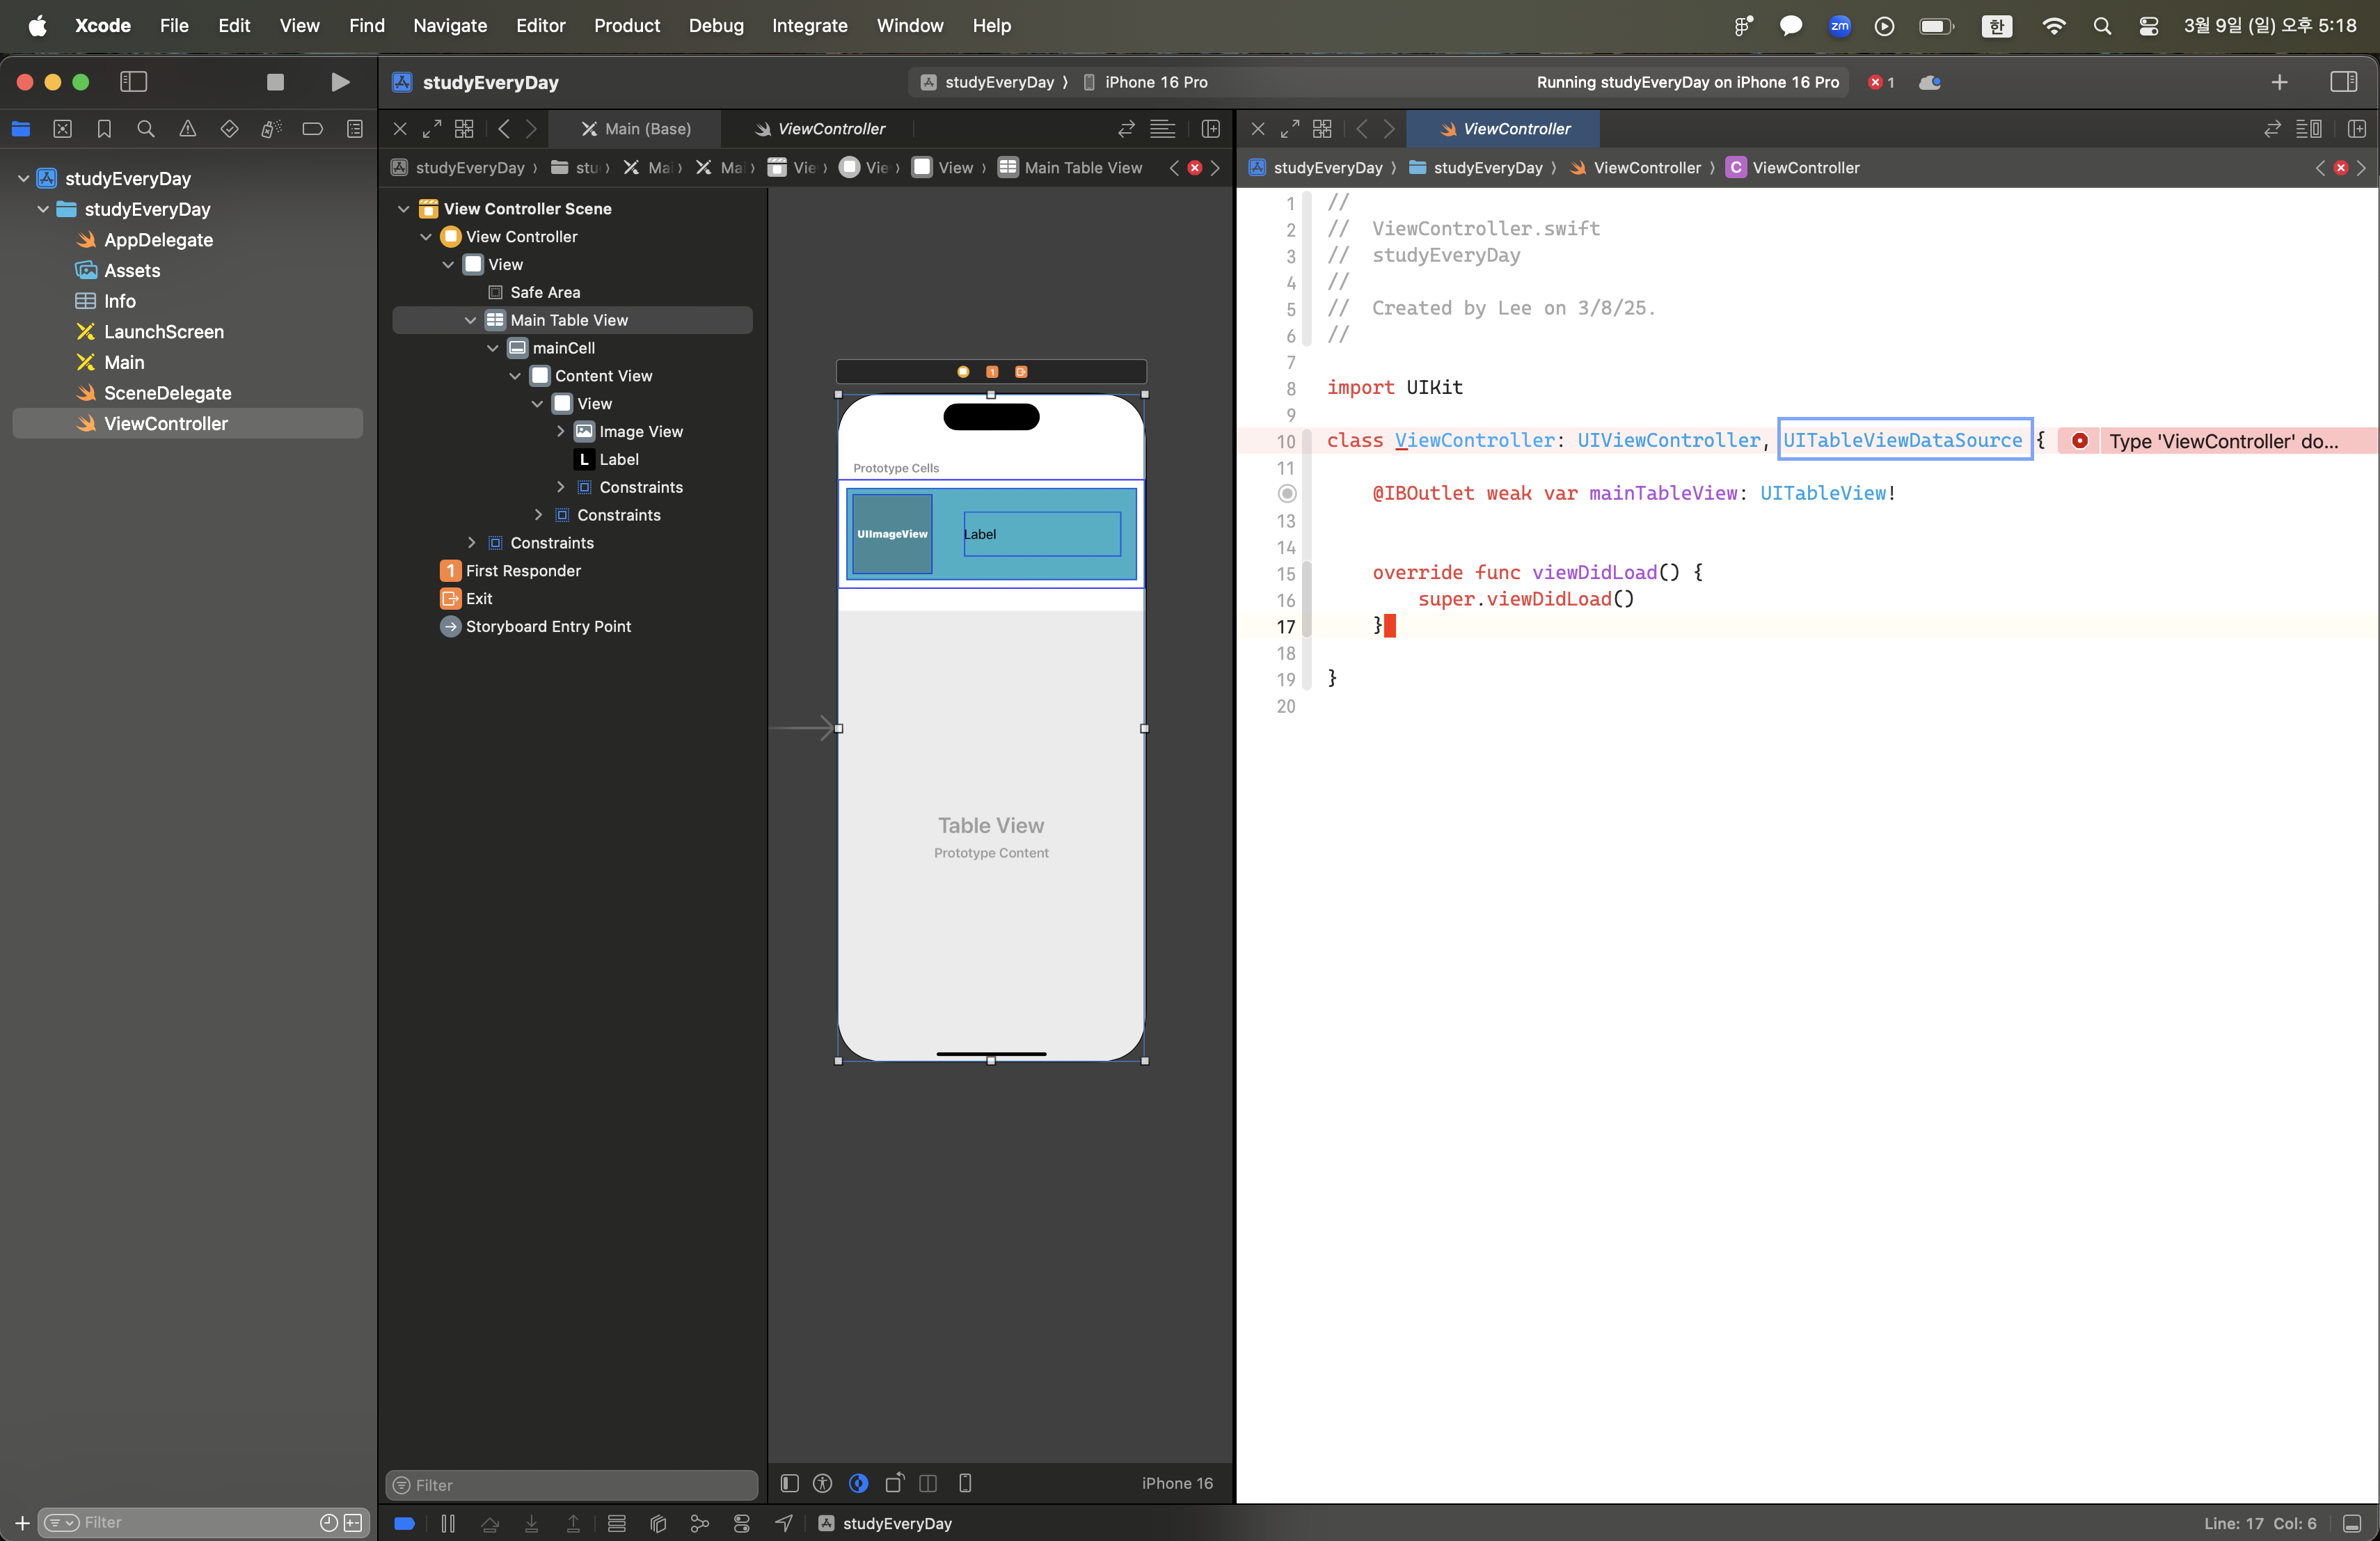Open the Product menu

tap(626, 25)
